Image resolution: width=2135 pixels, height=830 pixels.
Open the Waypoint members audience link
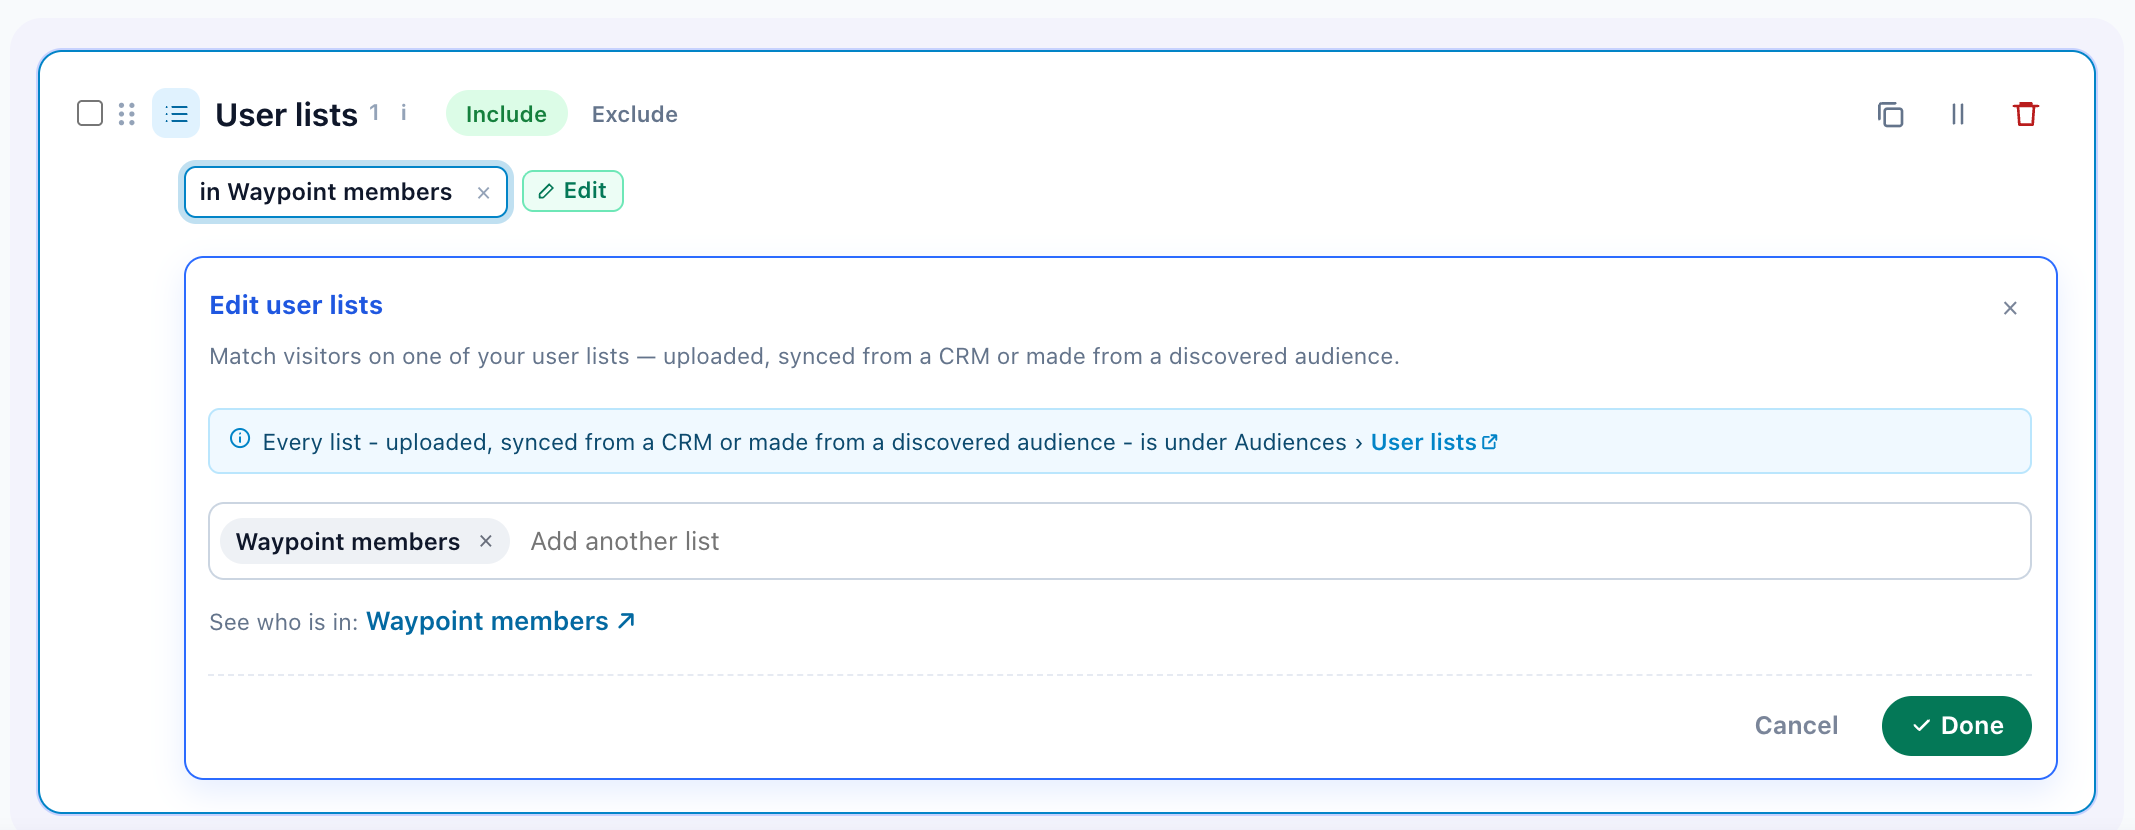point(501,621)
